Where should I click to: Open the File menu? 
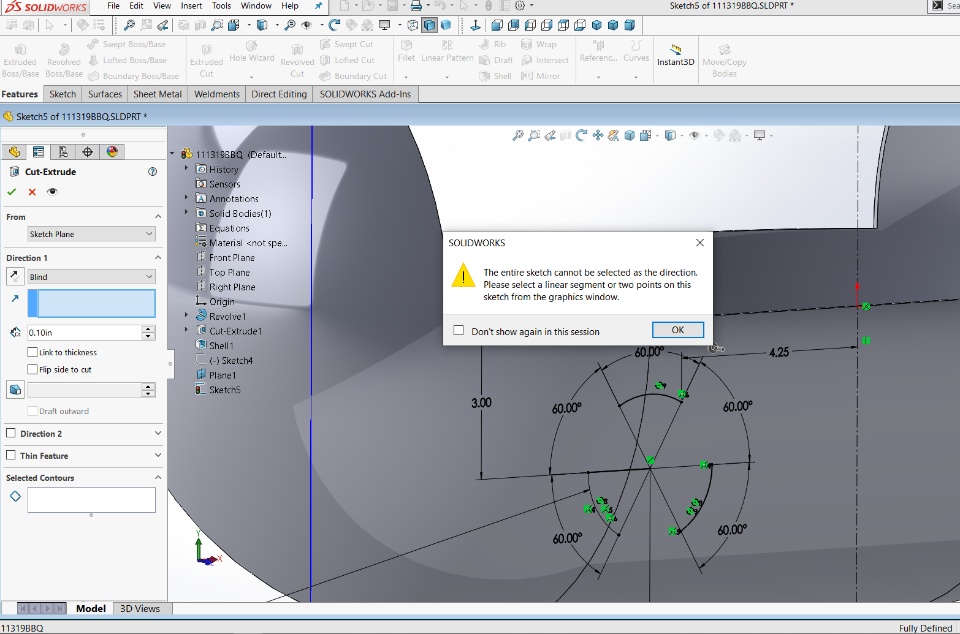(x=113, y=6)
